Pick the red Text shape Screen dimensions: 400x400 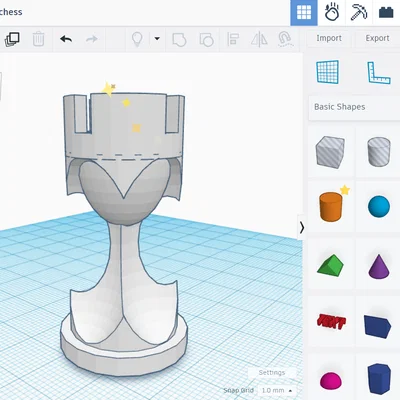click(331, 322)
